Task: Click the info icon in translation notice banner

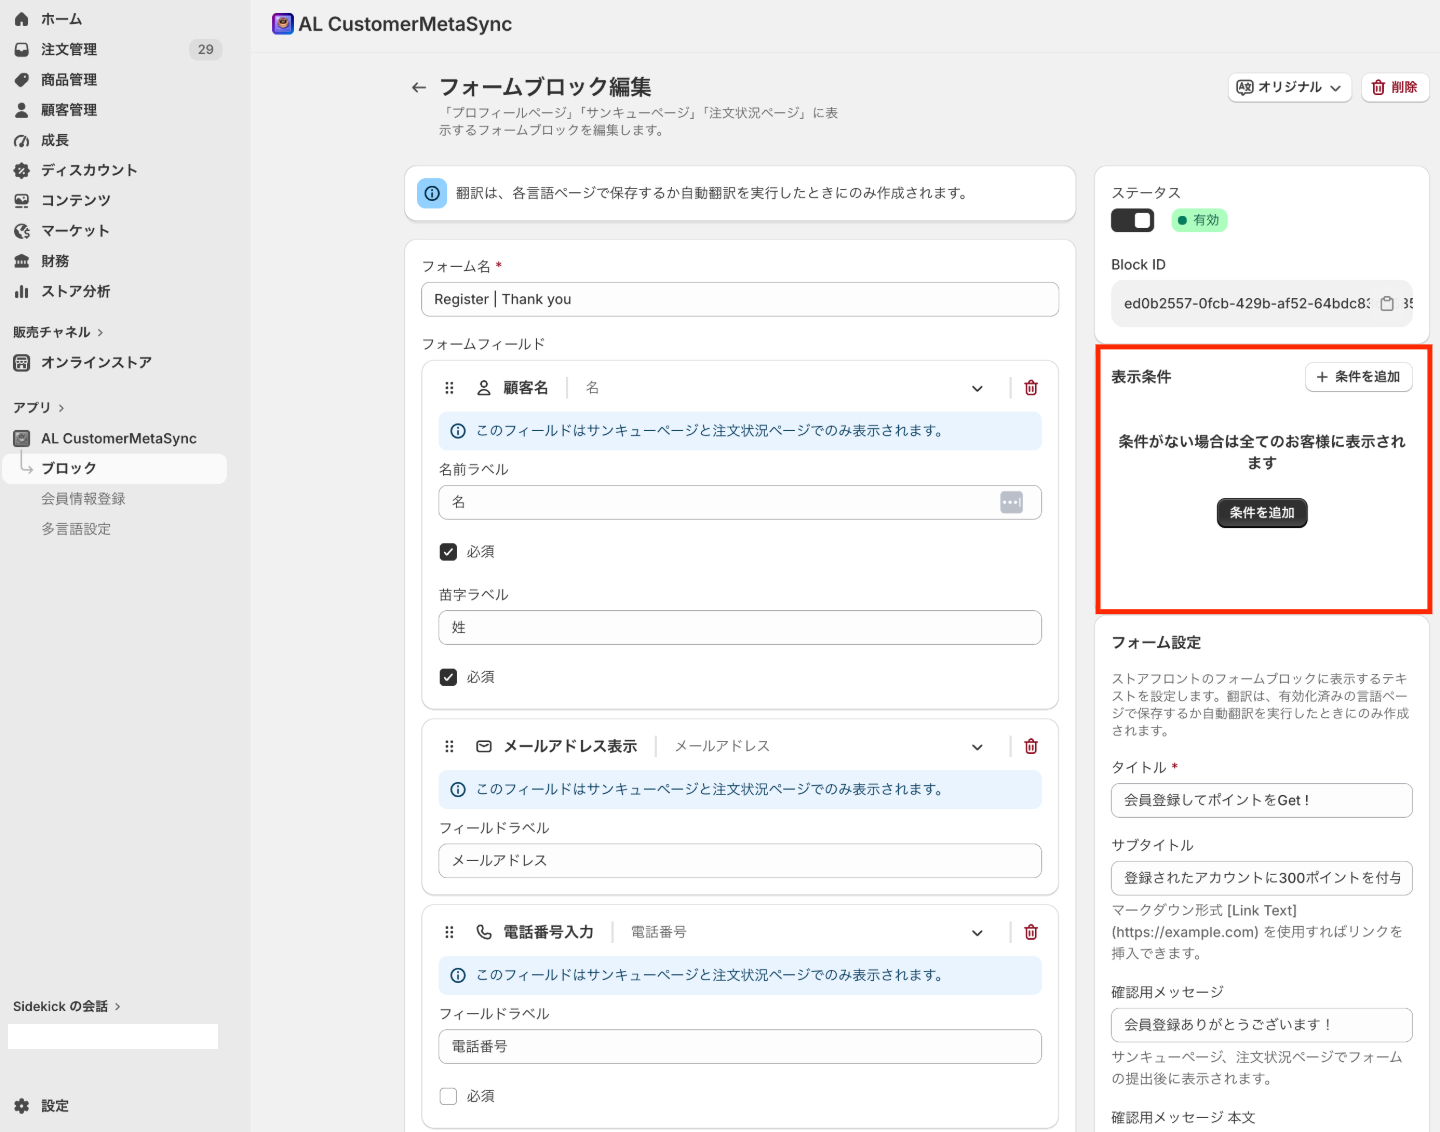Action: point(432,194)
